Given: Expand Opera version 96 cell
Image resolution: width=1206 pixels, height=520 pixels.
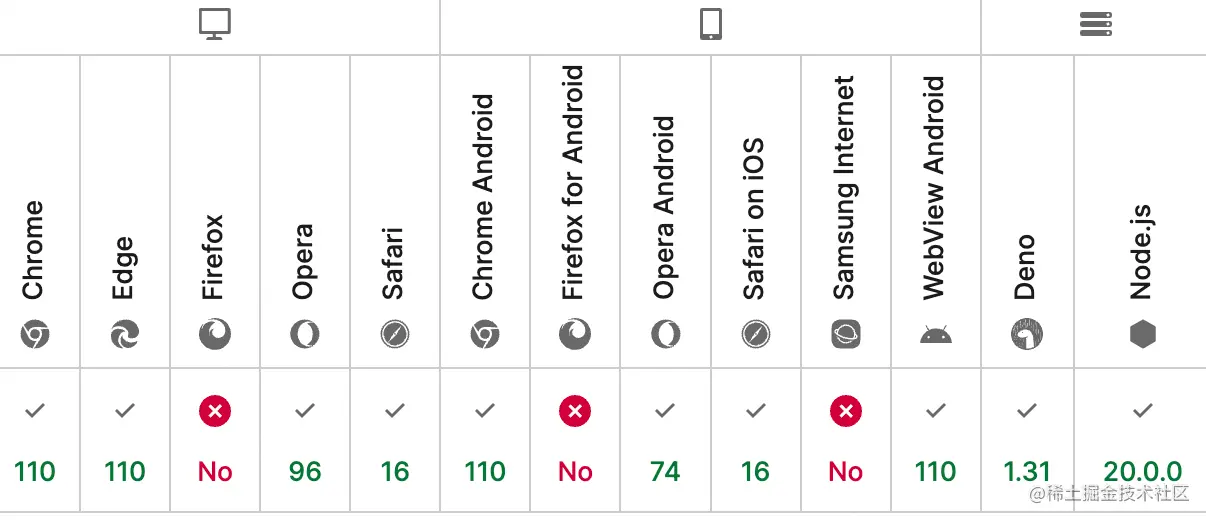Looking at the screenshot, I should click(x=305, y=440).
